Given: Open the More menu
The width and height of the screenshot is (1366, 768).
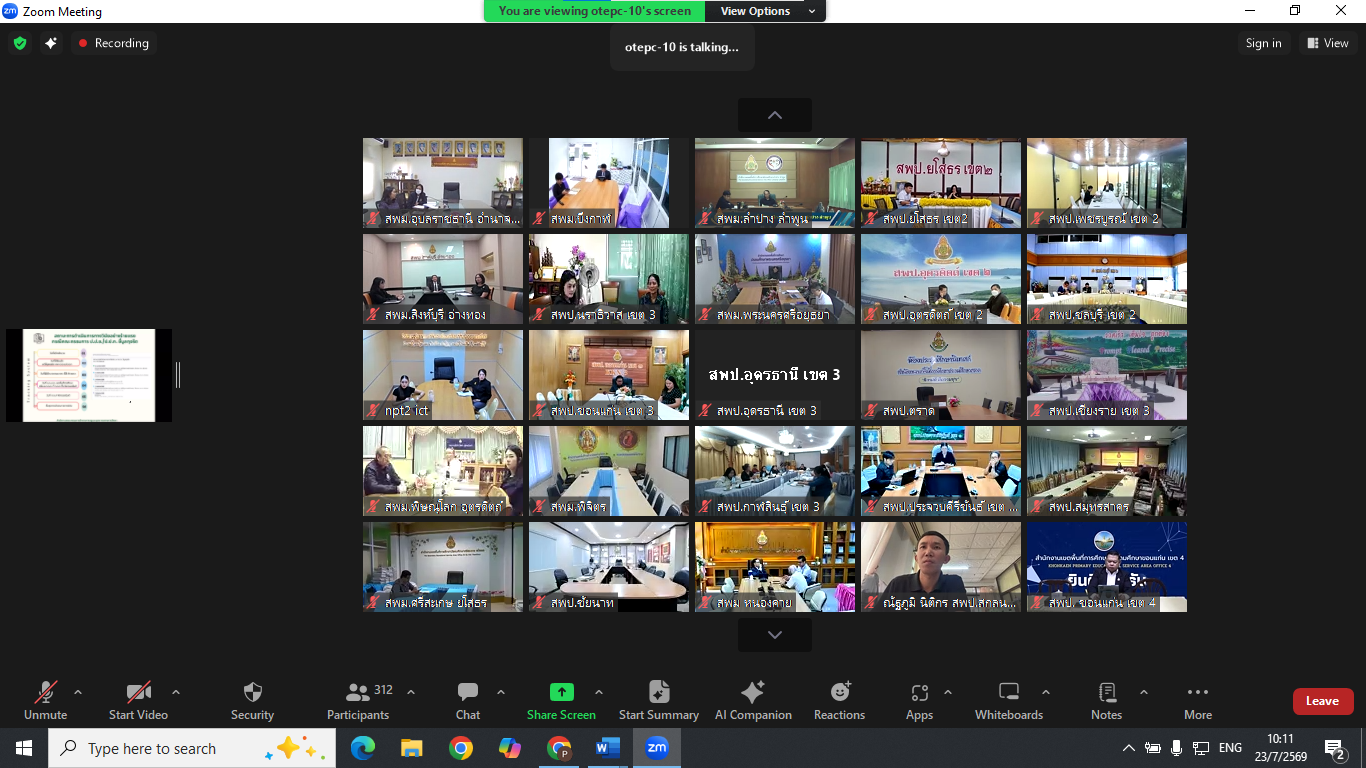Looking at the screenshot, I should click(x=1197, y=700).
